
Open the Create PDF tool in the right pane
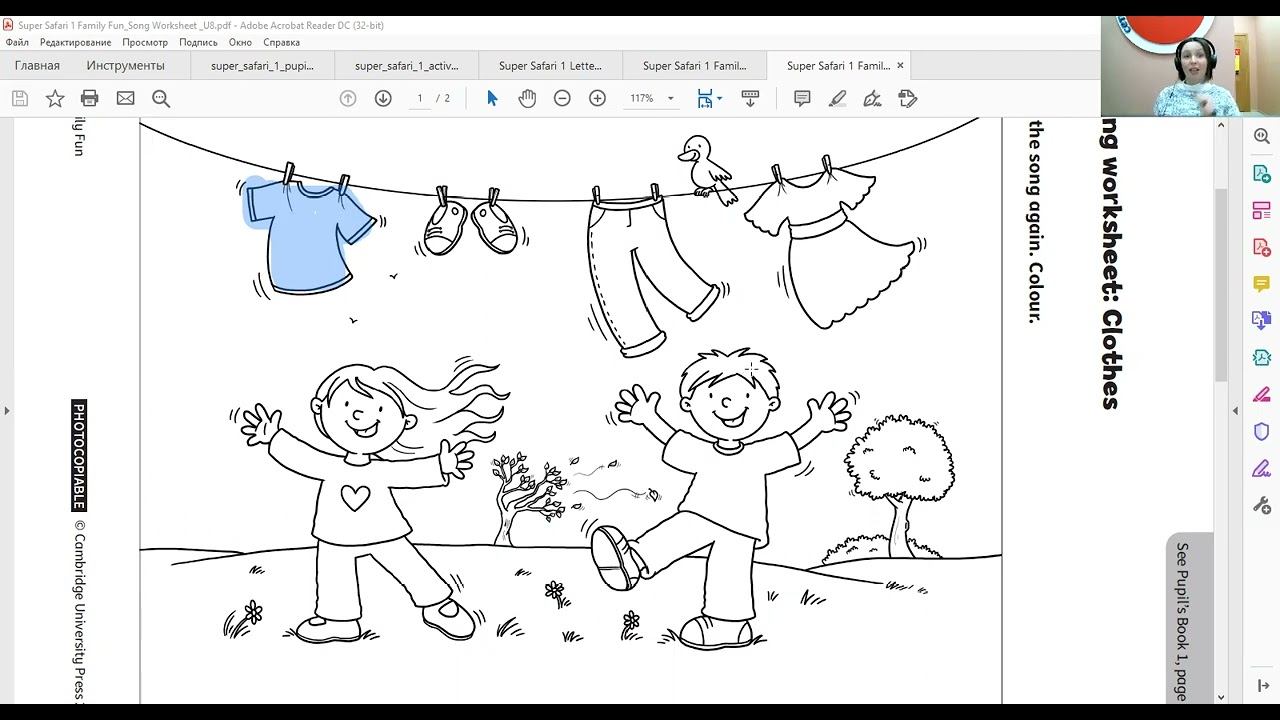coord(1262,247)
